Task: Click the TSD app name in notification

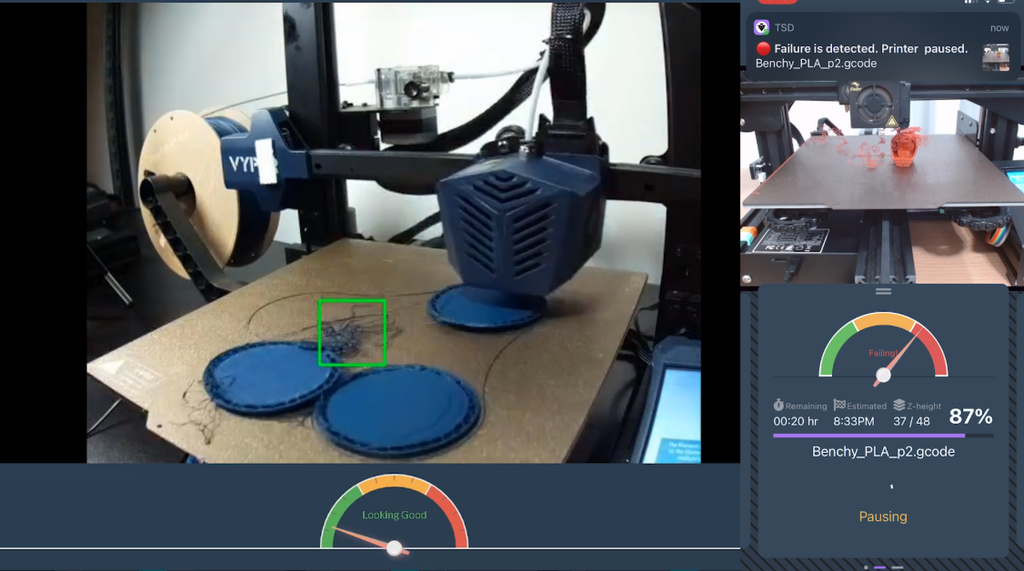Action: (784, 27)
